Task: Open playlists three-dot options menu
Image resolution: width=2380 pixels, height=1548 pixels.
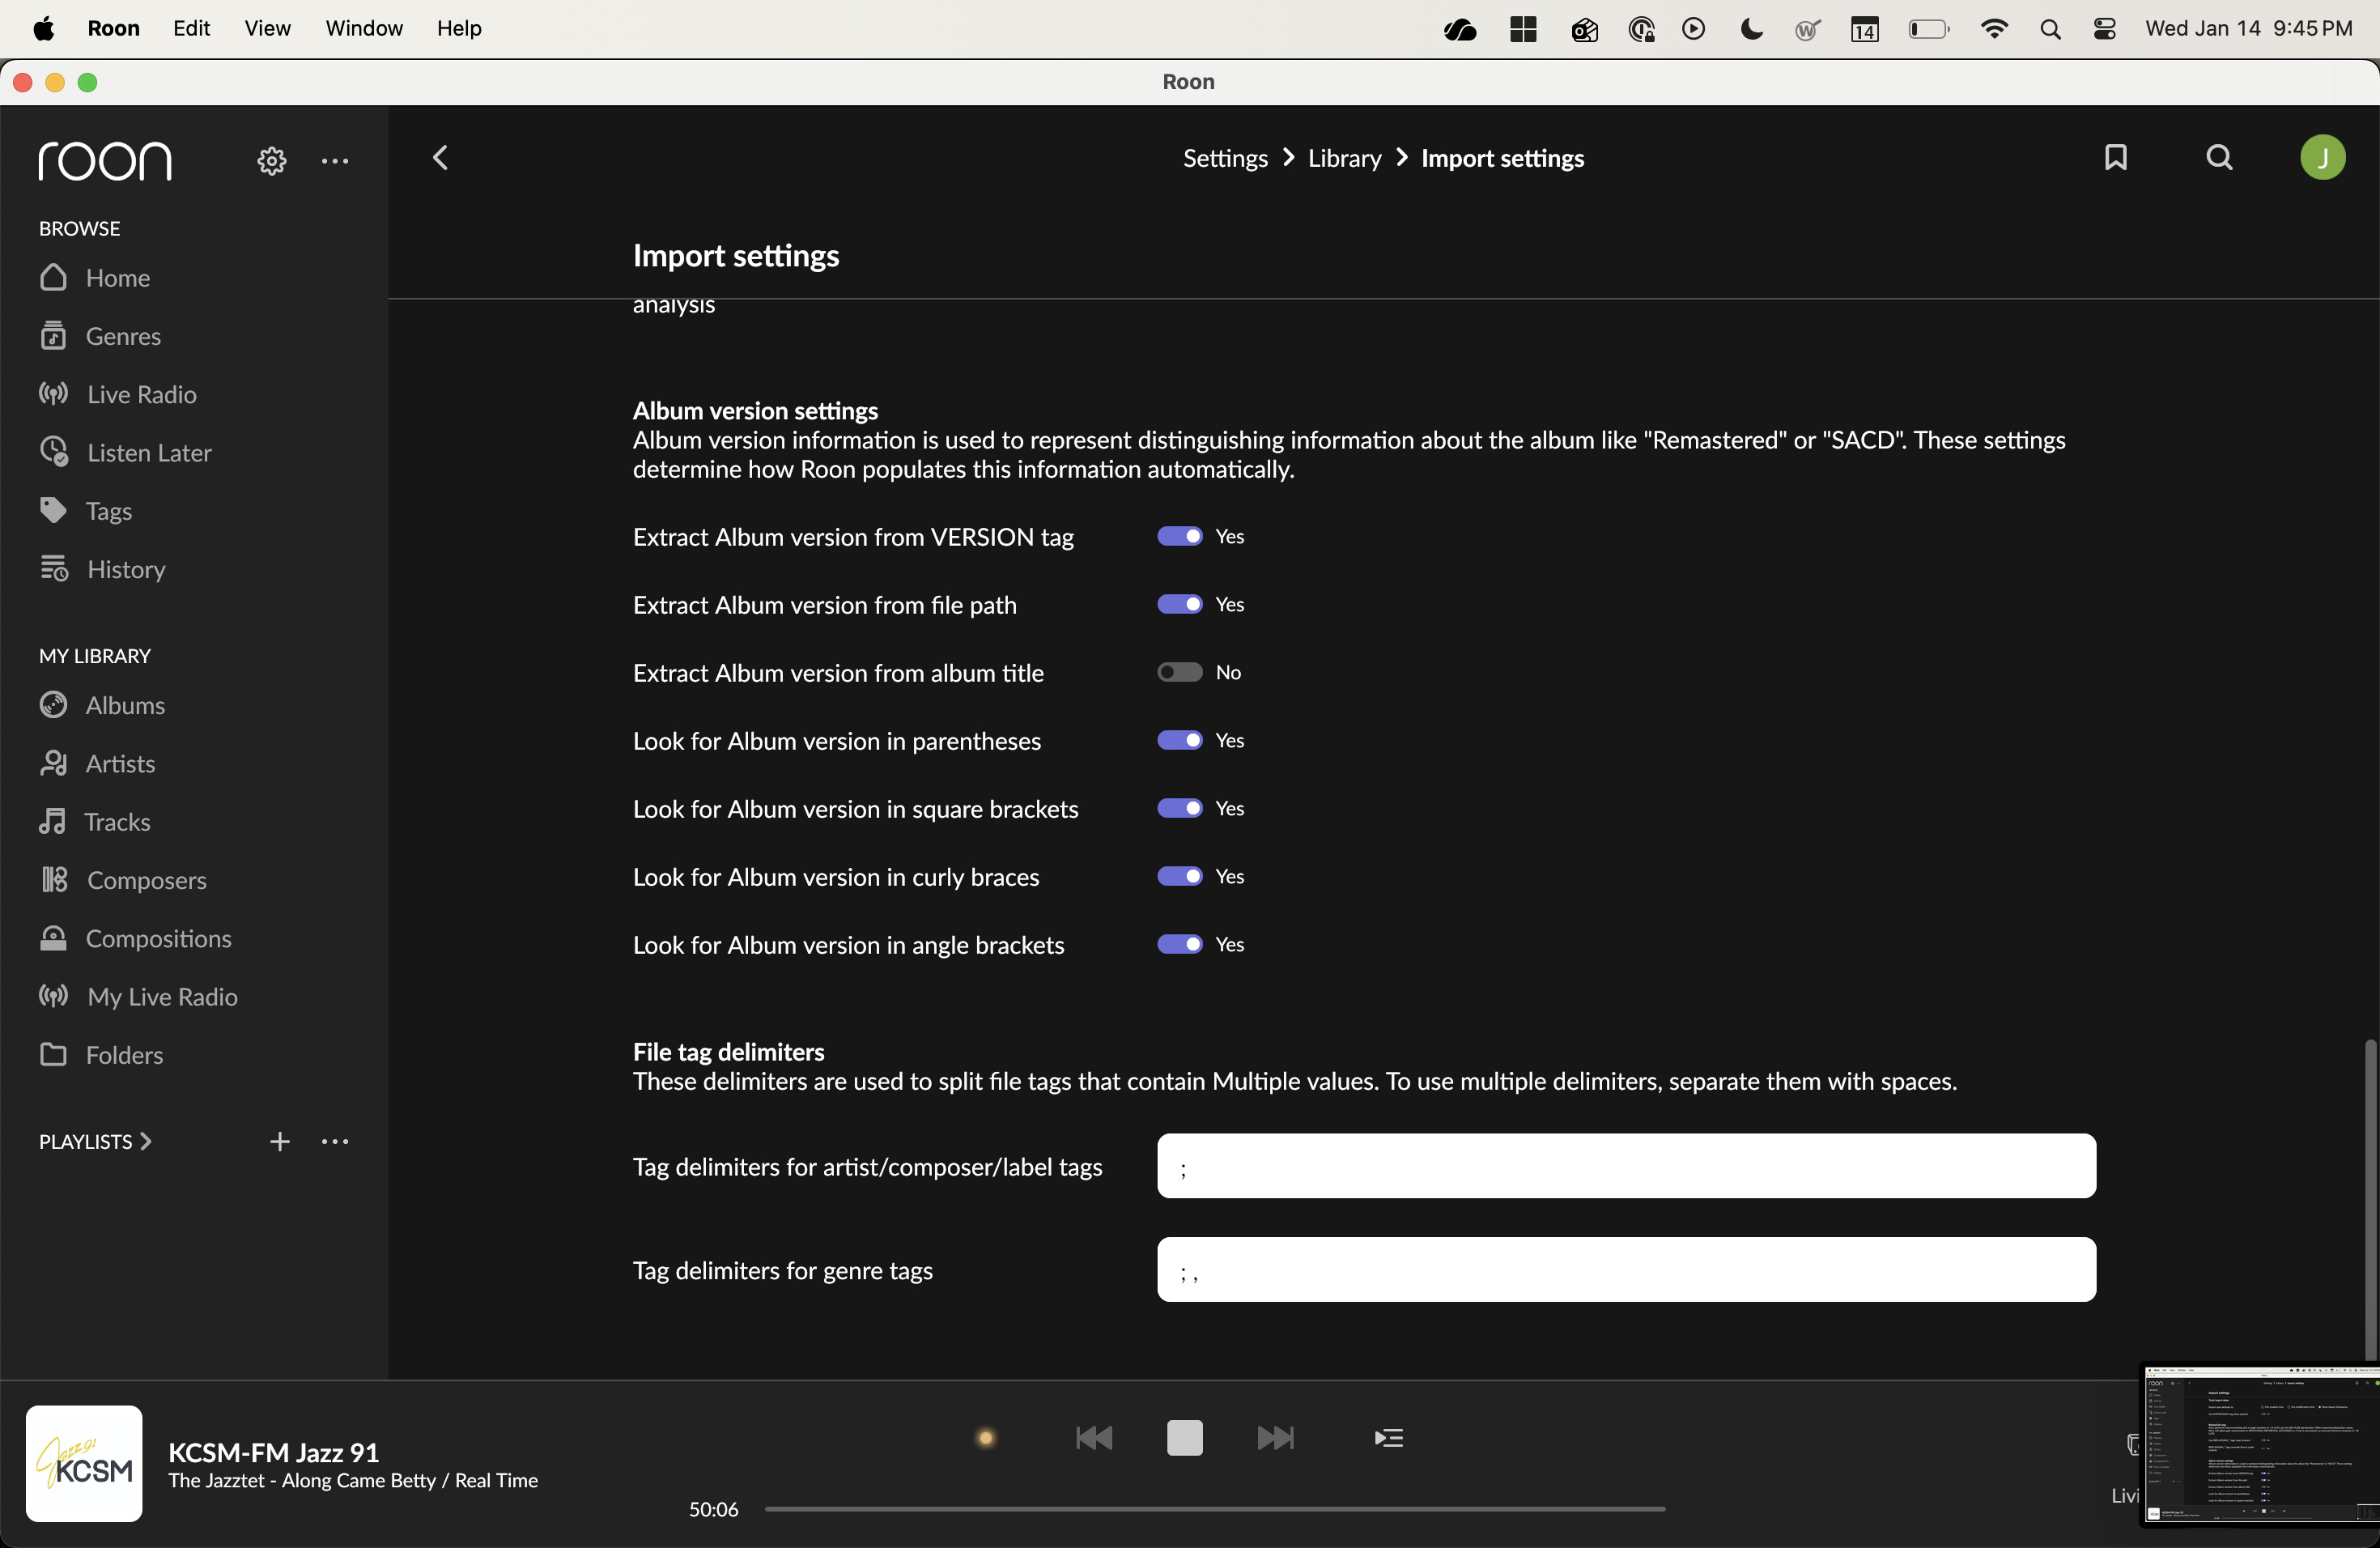Action: point(335,1141)
